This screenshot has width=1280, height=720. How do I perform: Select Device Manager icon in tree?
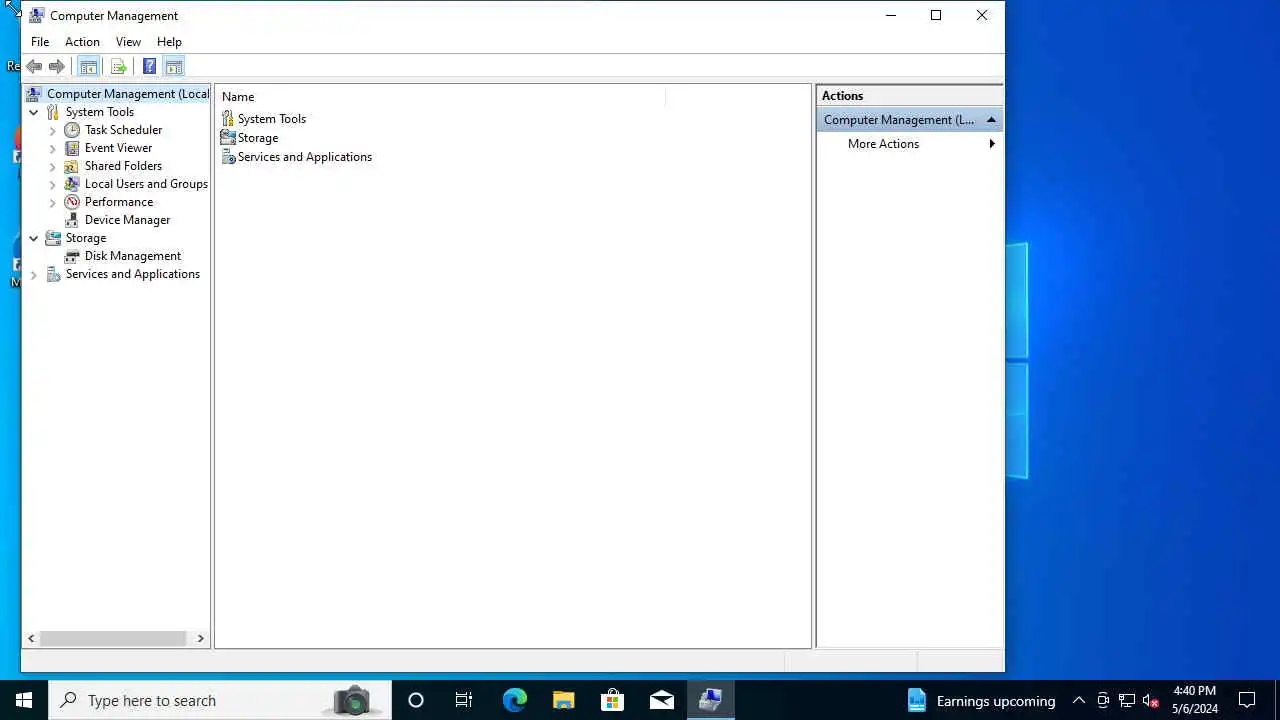pyautogui.click(x=72, y=220)
